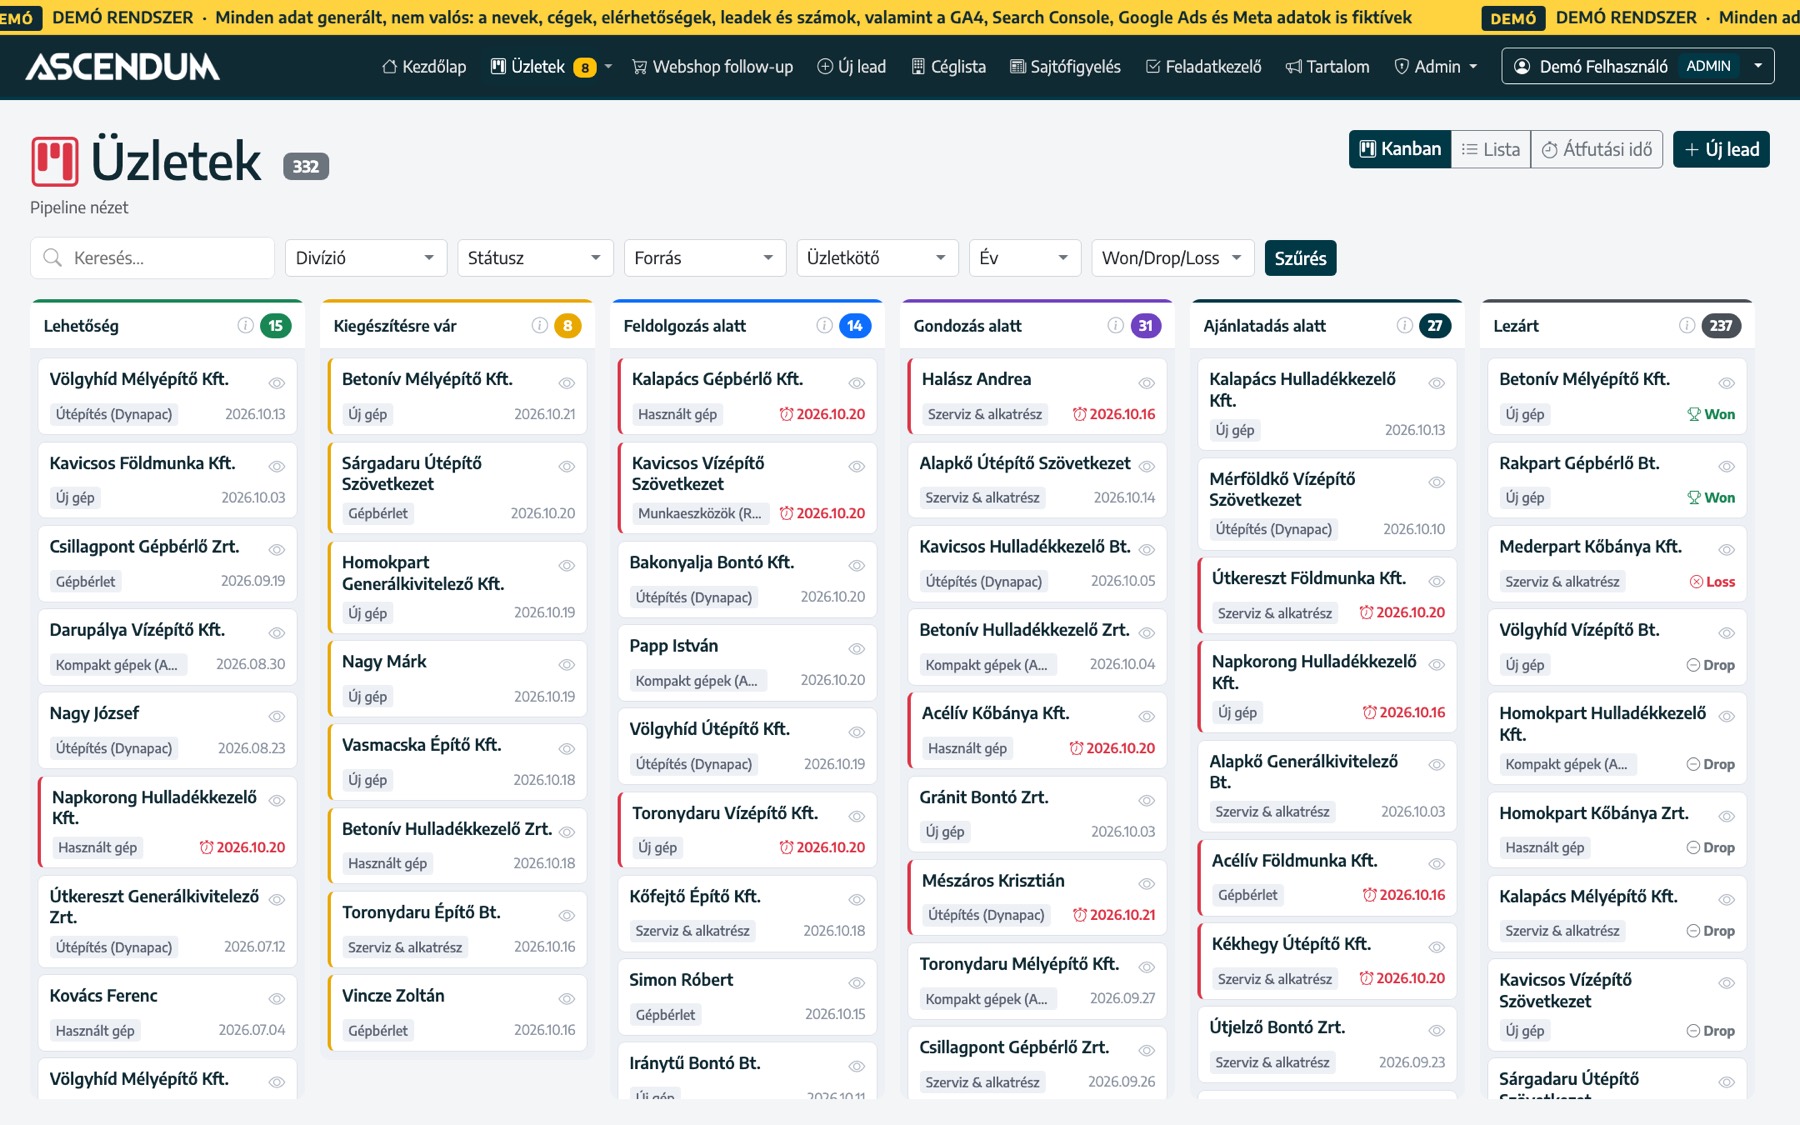The width and height of the screenshot is (1800, 1125).
Task: Go to the Céglista page
Action: point(948,67)
